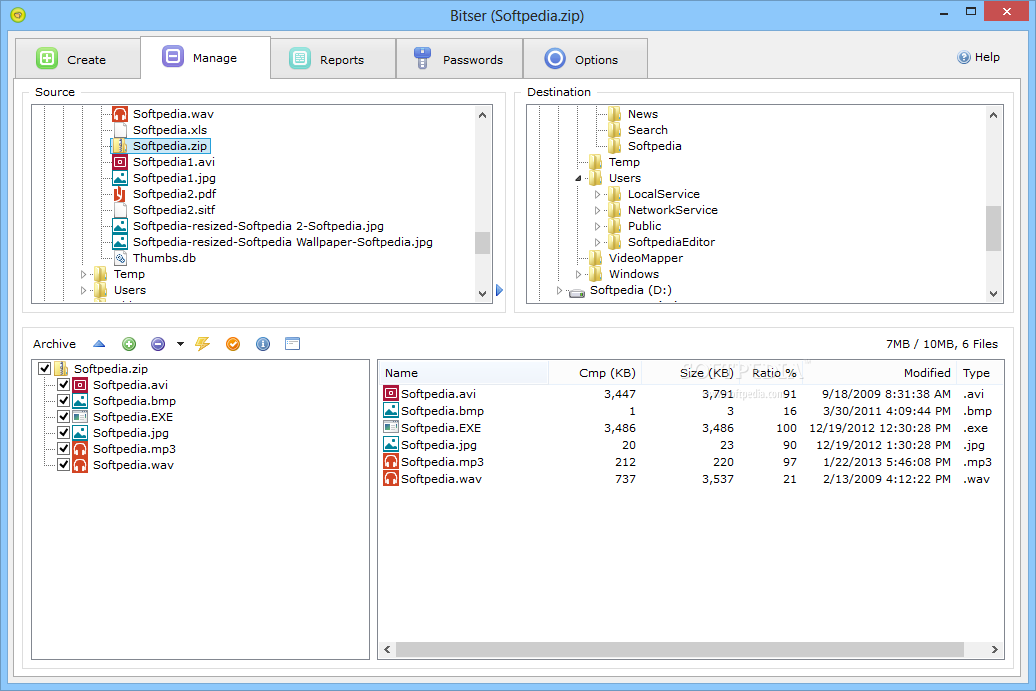This screenshot has width=1036, height=691.
Task: Uncheck the Softpedia.wav checkbox in Archive tree
Action: pyautogui.click(x=64, y=464)
